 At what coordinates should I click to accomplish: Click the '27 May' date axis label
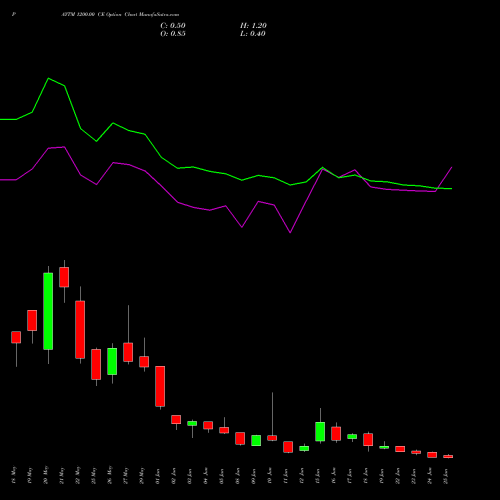(126, 475)
